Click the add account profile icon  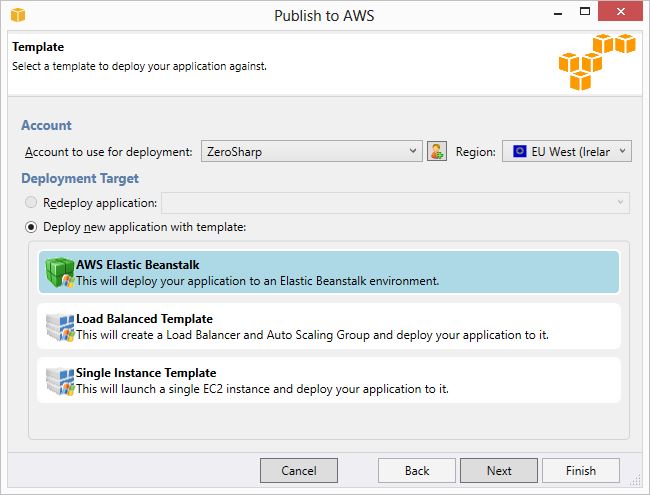[437, 151]
